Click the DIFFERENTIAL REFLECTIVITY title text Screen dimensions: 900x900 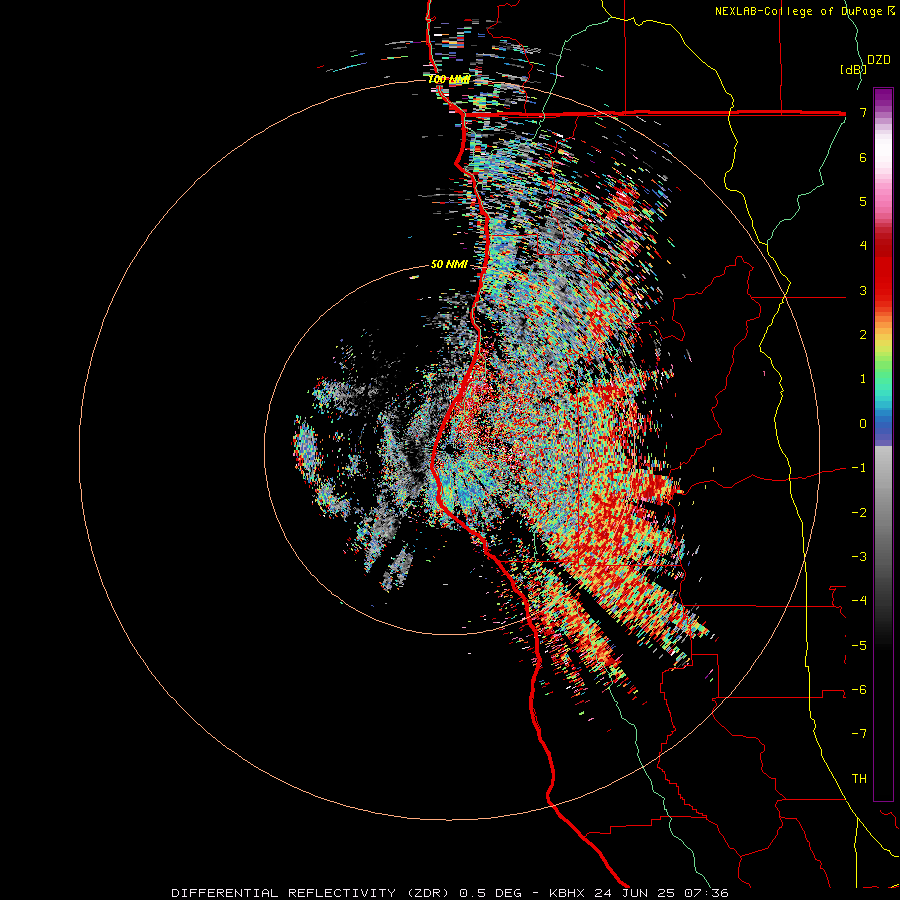284,893
